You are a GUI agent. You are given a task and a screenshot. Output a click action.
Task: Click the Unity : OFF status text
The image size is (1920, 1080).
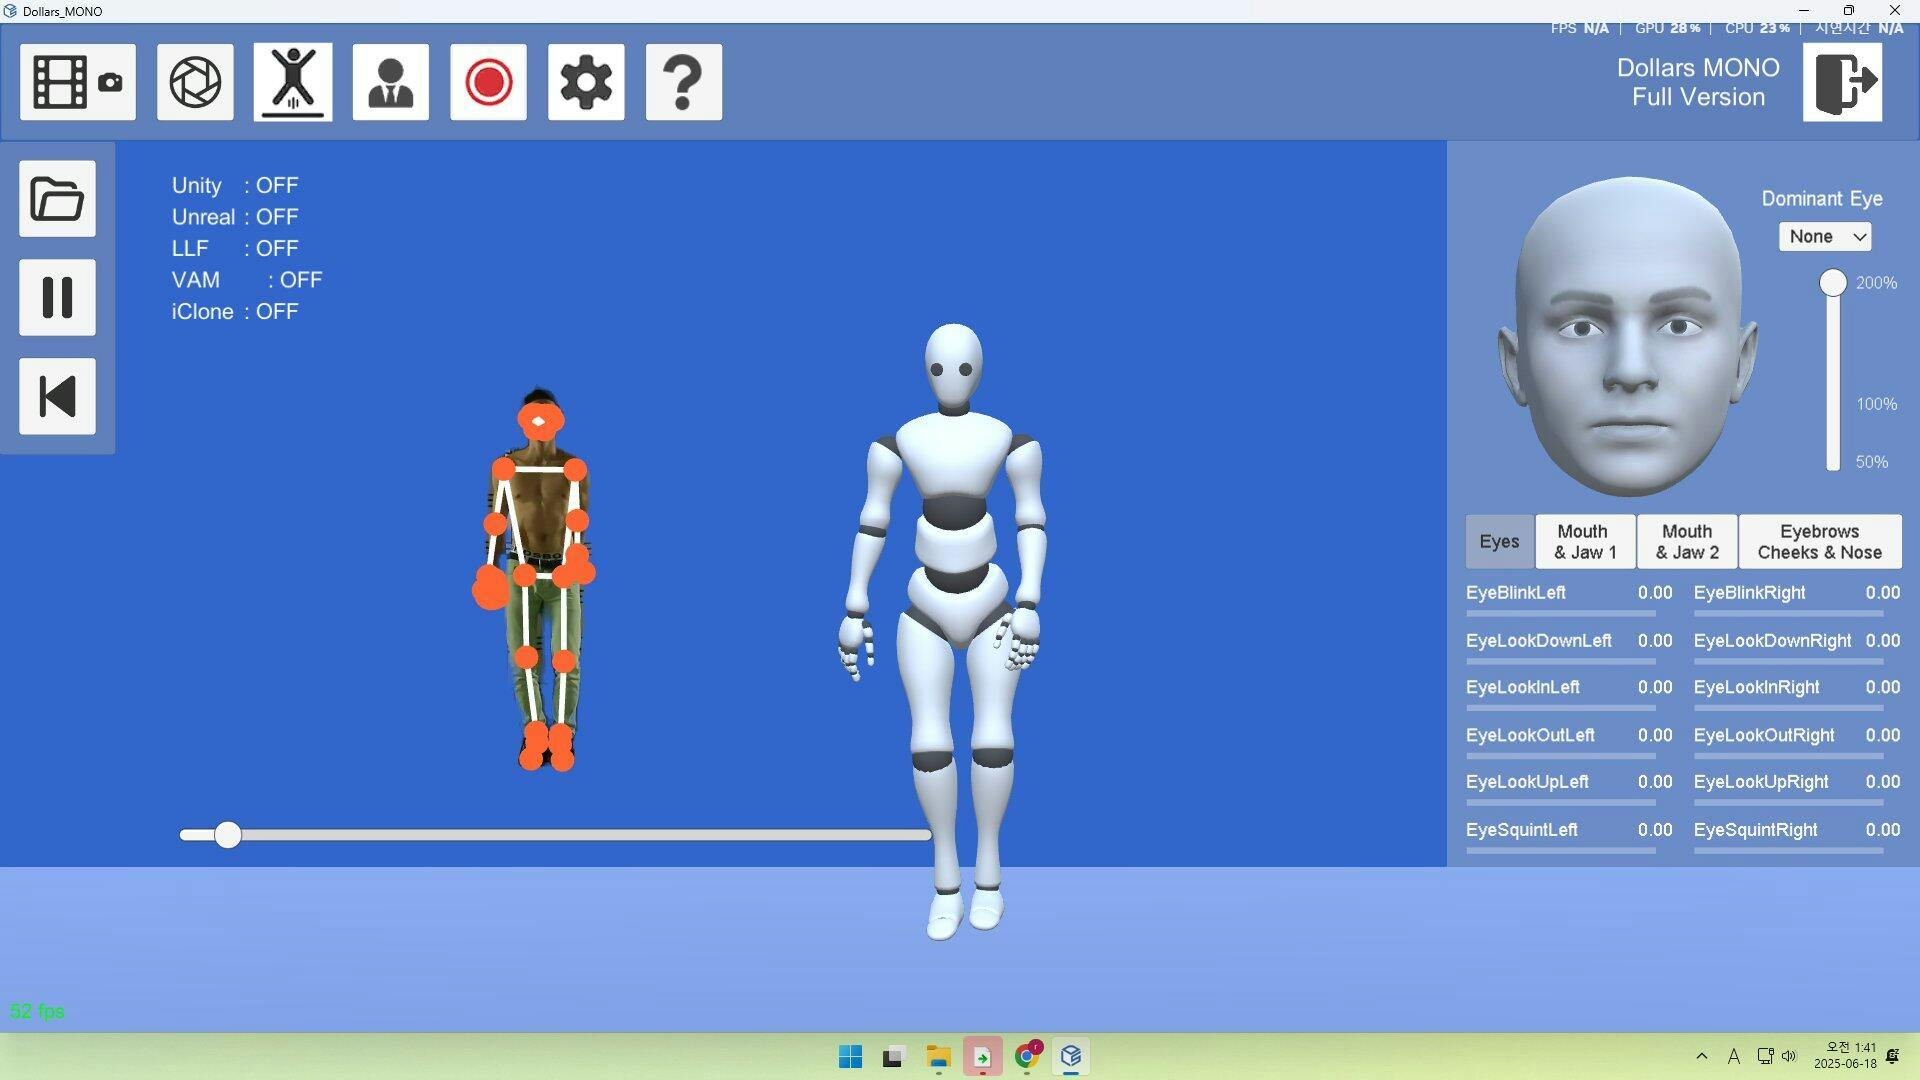(x=235, y=186)
